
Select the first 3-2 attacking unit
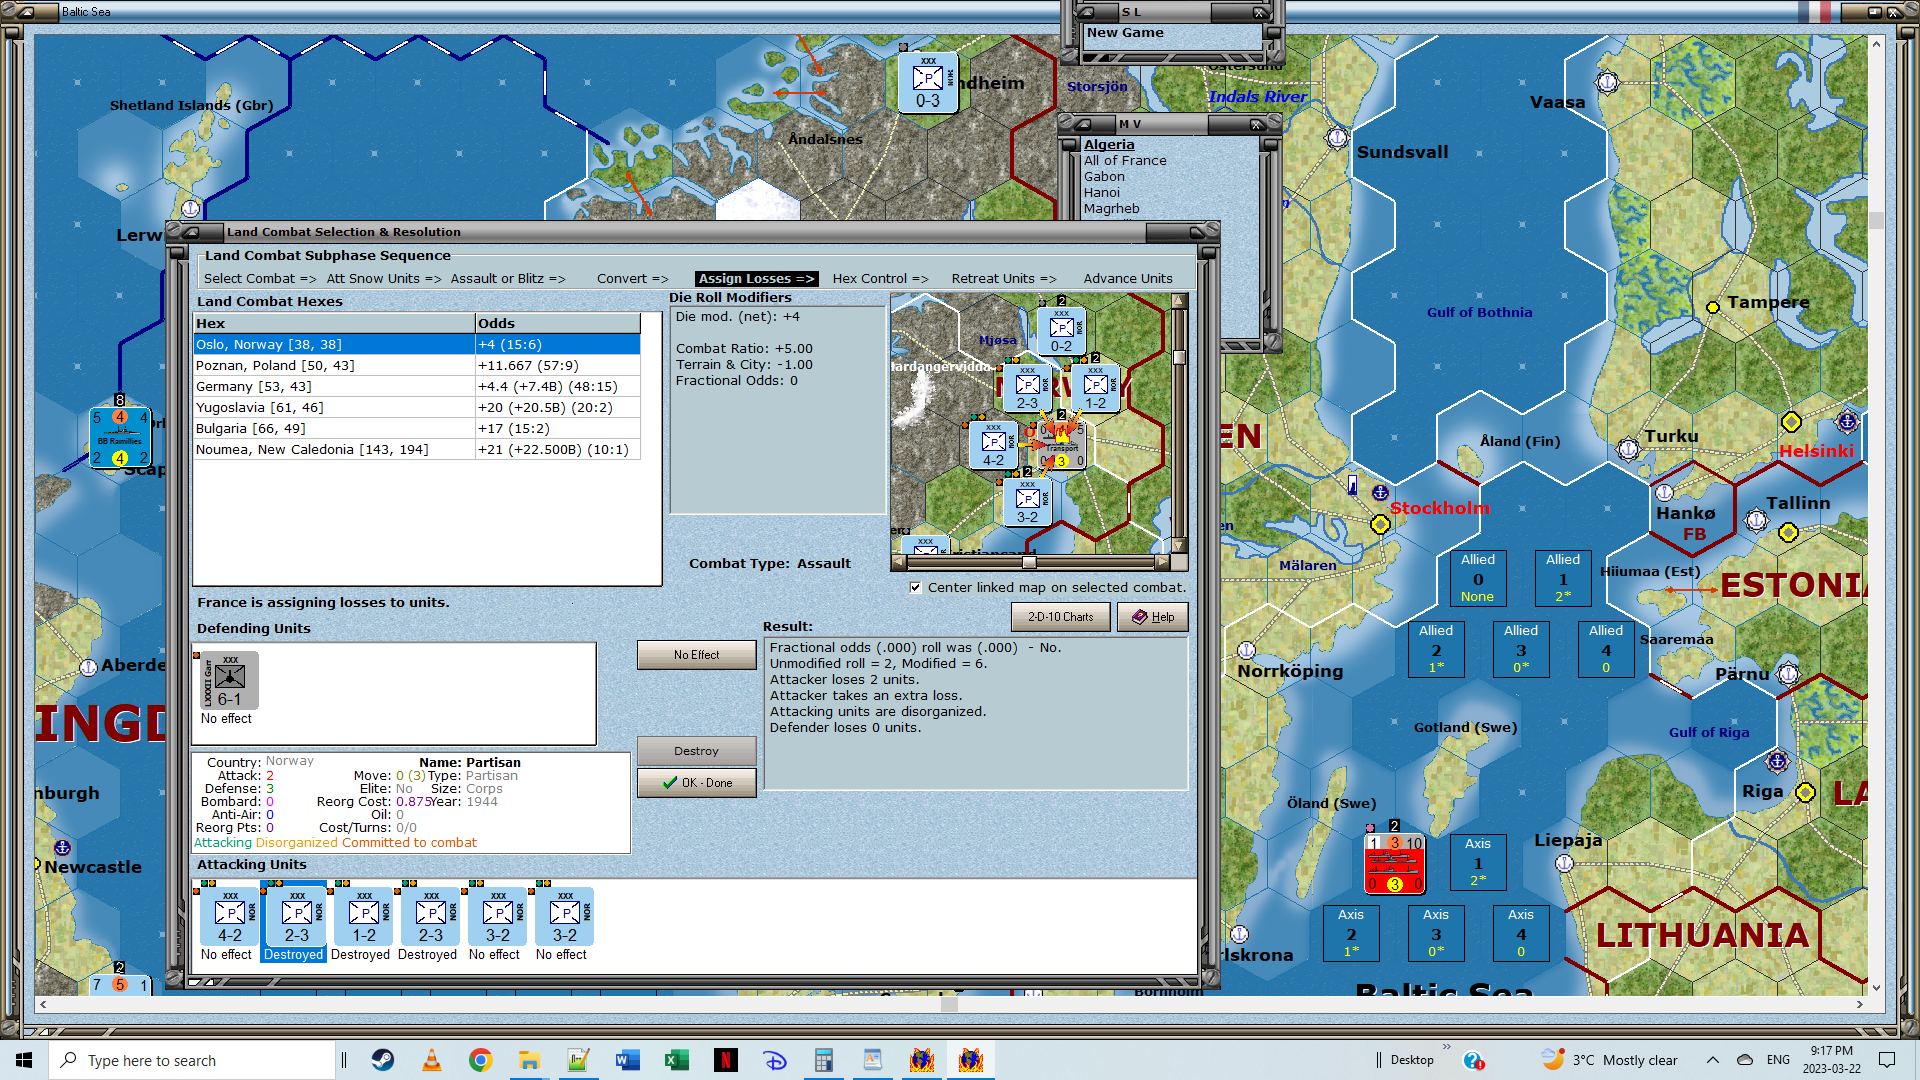[498, 916]
